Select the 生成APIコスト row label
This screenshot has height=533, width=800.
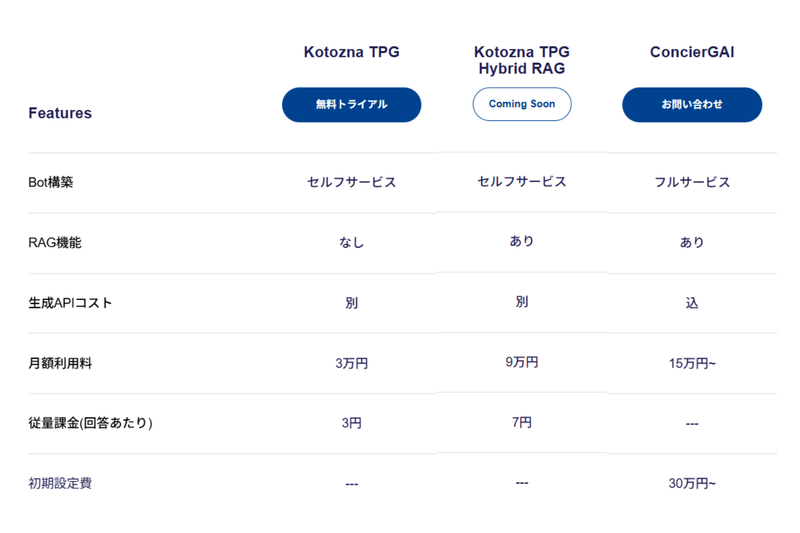click(x=70, y=303)
